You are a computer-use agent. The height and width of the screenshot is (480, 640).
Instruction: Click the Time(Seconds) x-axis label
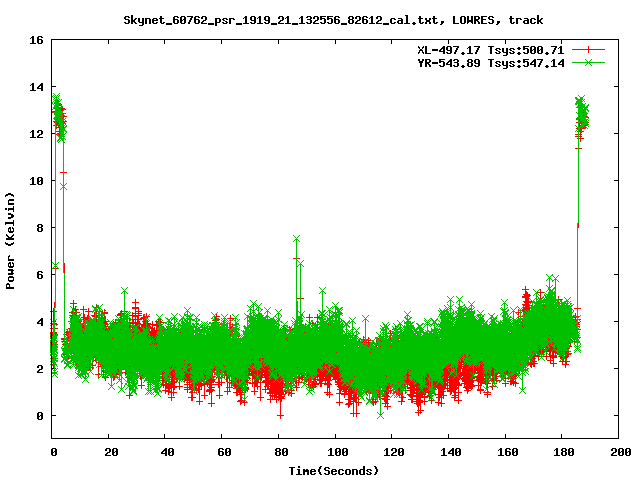(334, 471)
